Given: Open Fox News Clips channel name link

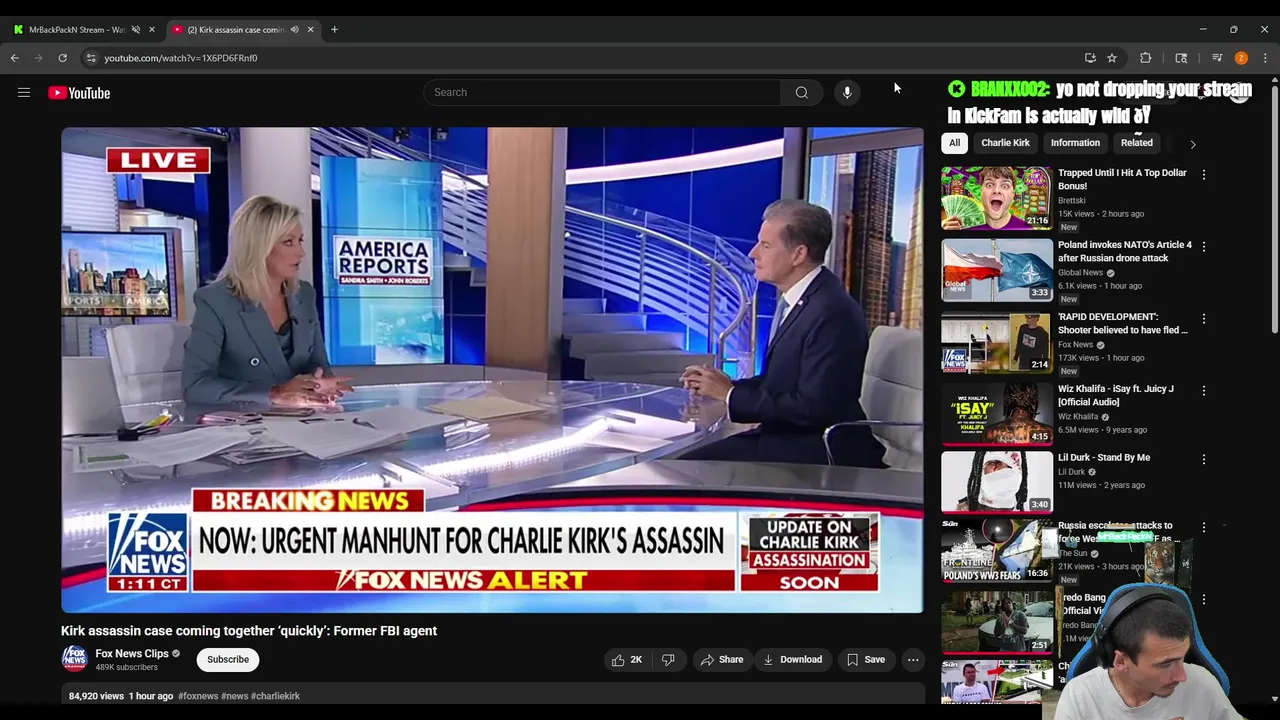Looking at the screenshot, I should point(132,654).
